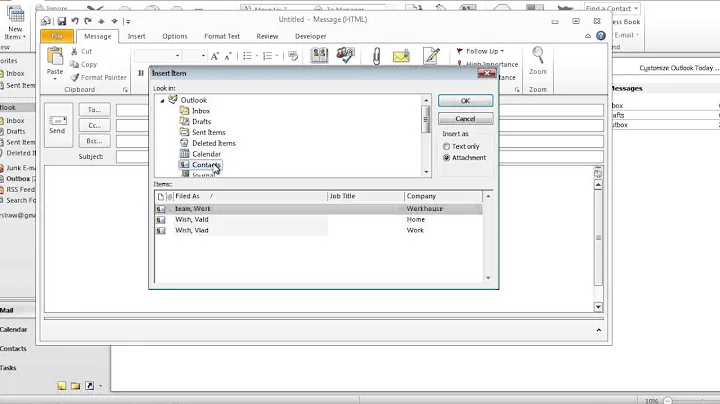This screenshot has width=720, height=404.
Task: Click the Folder List icon at navigation pane bottom
Action: (x=75, y=386)
